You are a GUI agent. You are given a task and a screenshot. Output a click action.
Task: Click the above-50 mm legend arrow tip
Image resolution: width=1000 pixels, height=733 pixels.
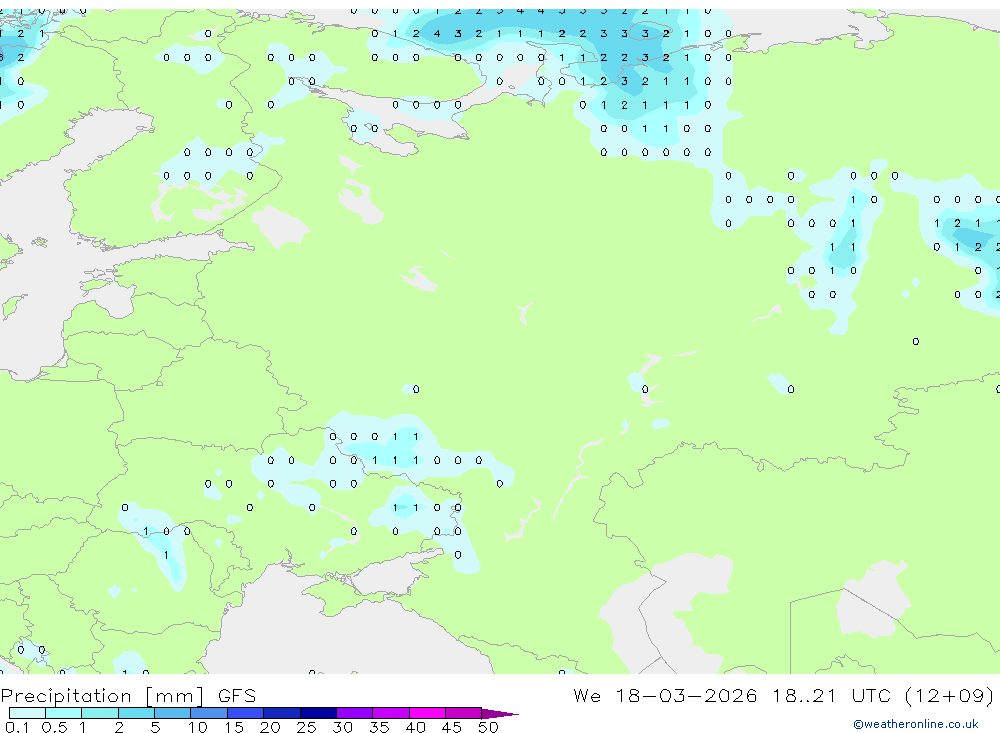coord(500,713)
